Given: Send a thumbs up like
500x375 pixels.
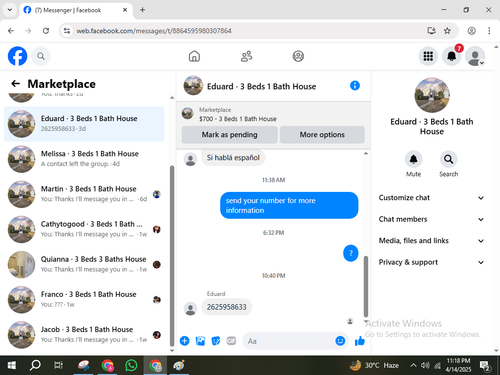Looking at the screenshot, I should (x=360, y=341).
